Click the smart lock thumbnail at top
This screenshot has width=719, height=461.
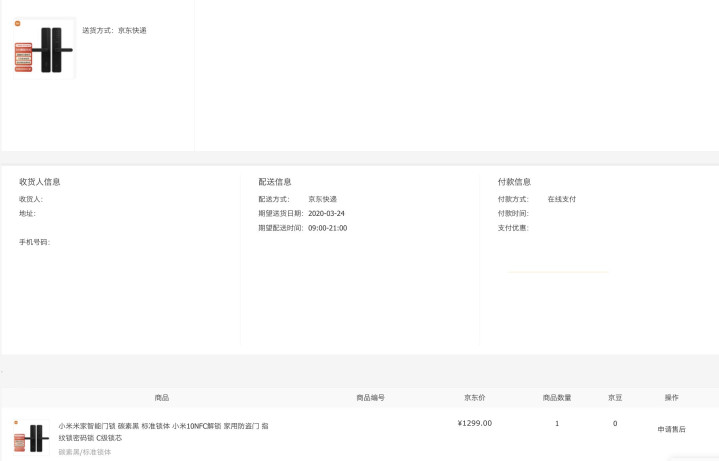tap(44, 49)
